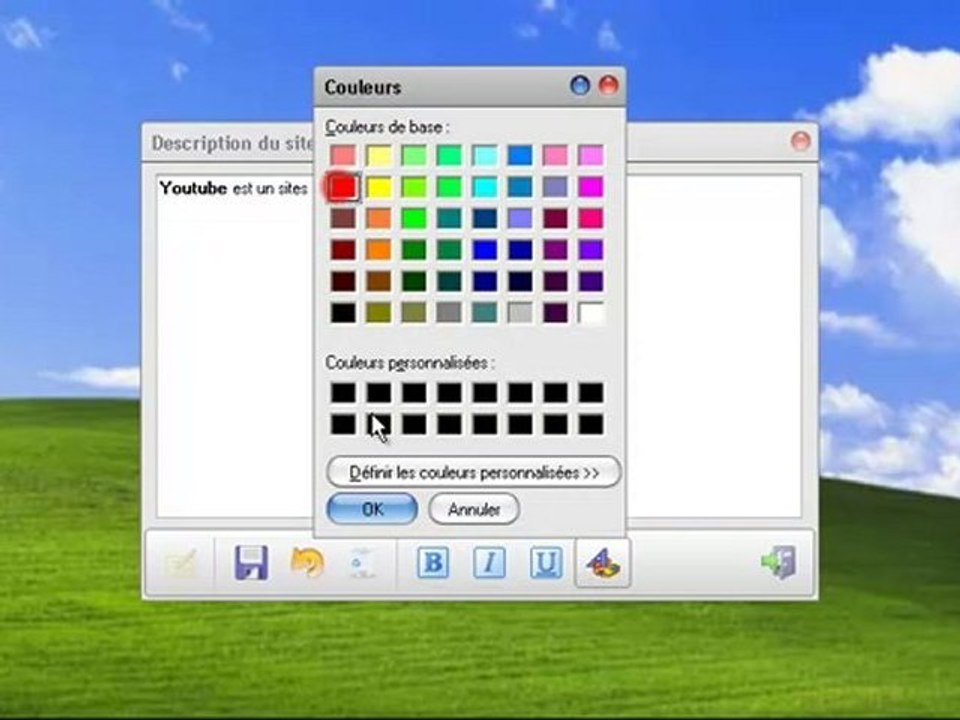Select the highlighted pure red swatch
960x720 pixels.
tap(343, 187)
